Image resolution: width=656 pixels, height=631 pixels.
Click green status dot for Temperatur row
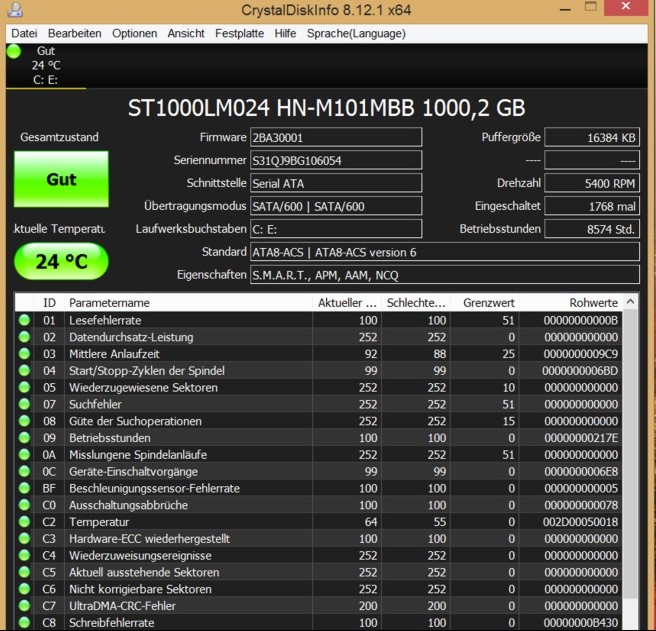coord(24,522)
